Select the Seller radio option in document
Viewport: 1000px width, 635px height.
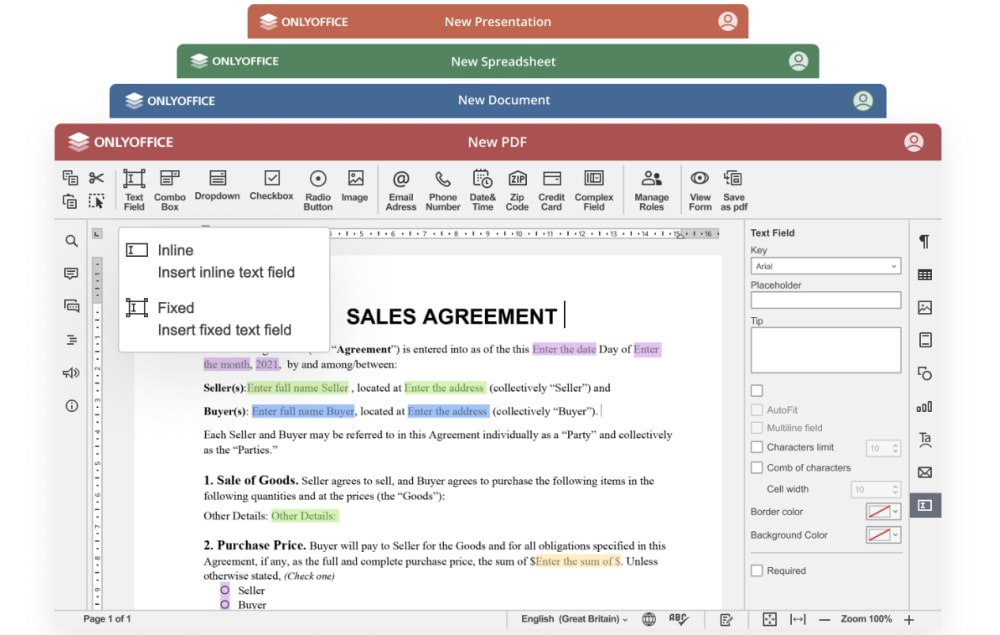(x=224, y=590)
